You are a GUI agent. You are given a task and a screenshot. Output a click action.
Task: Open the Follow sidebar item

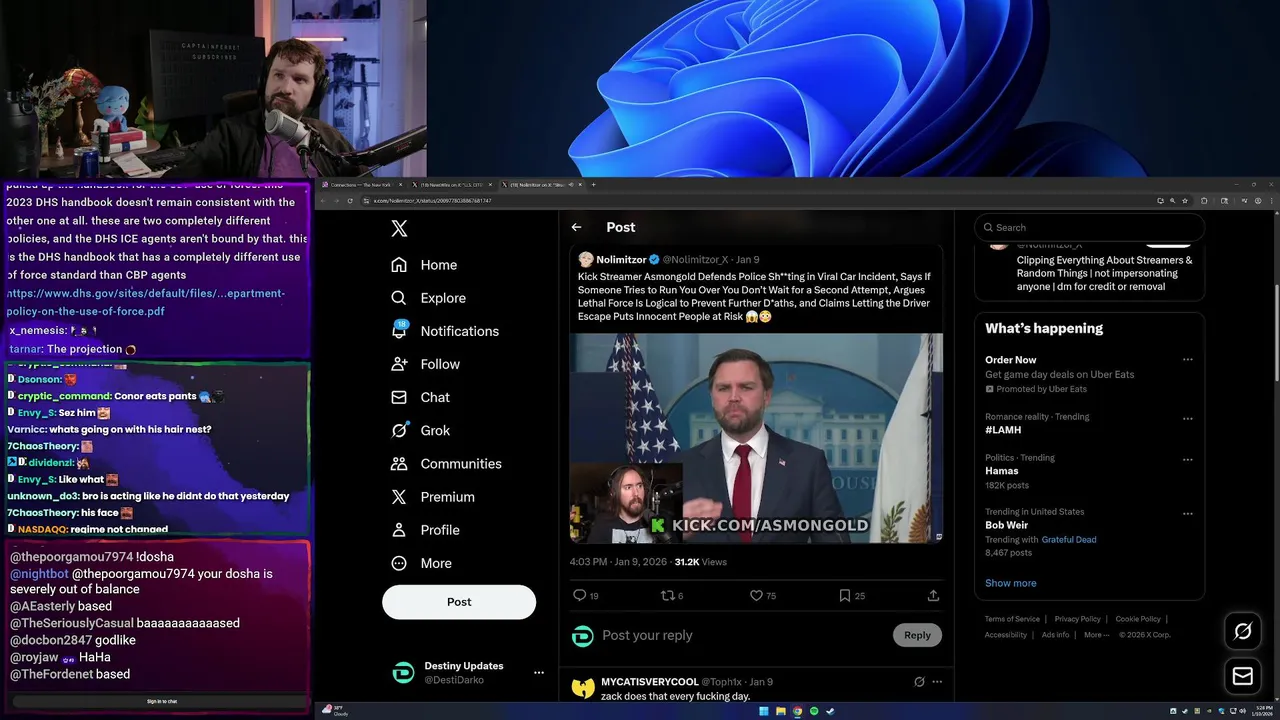425,364
